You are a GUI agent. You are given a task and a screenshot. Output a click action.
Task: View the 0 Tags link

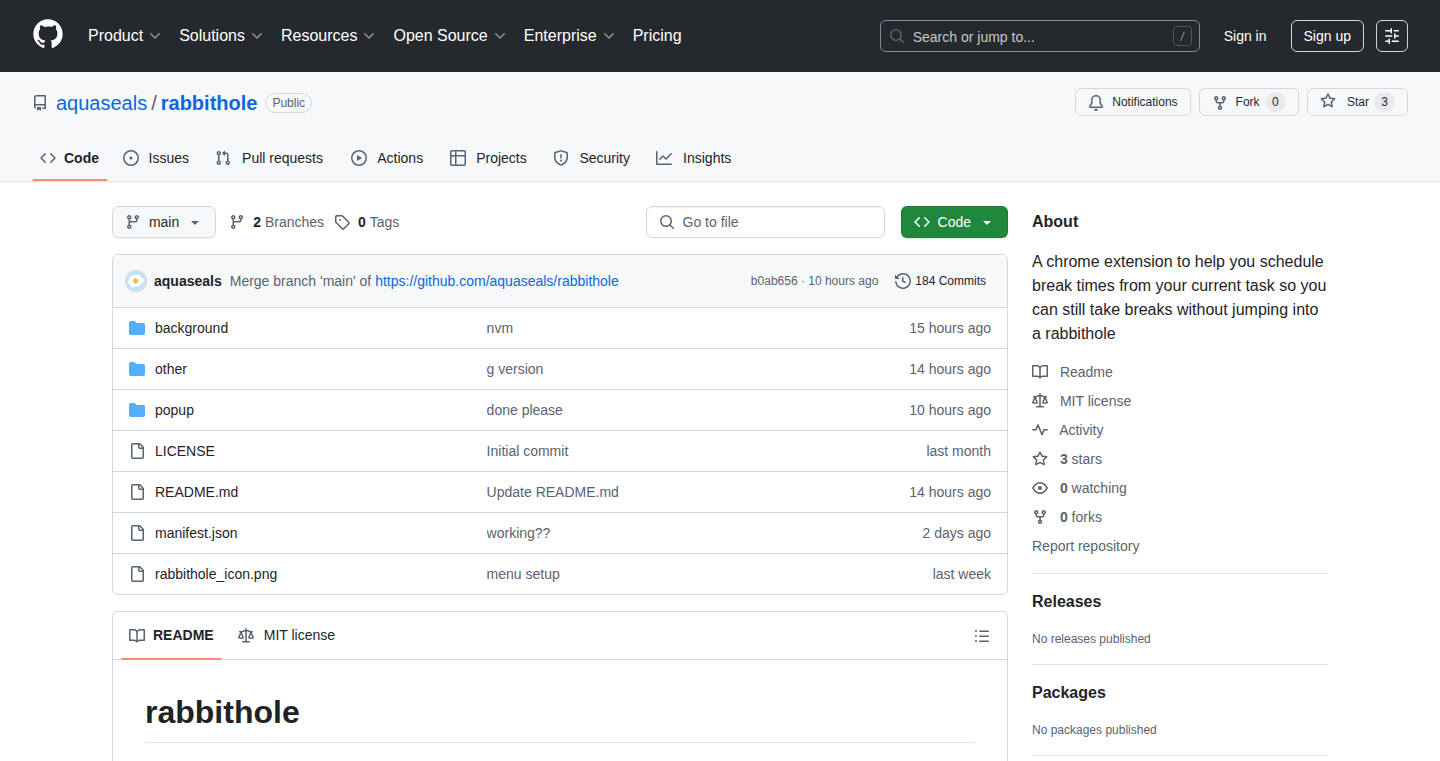click(x=367, y=222)
